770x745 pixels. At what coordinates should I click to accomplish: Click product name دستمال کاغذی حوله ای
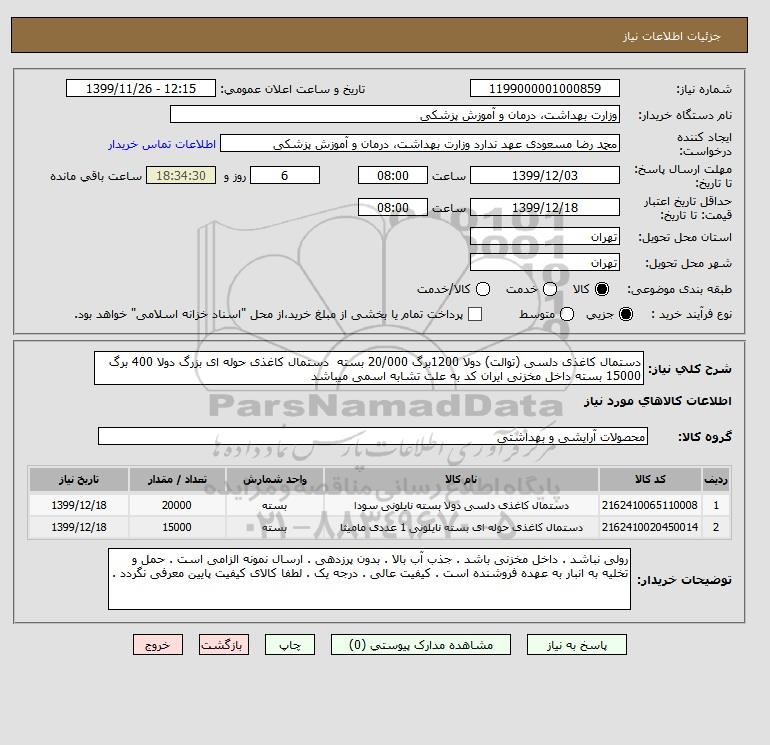(462, 527)
